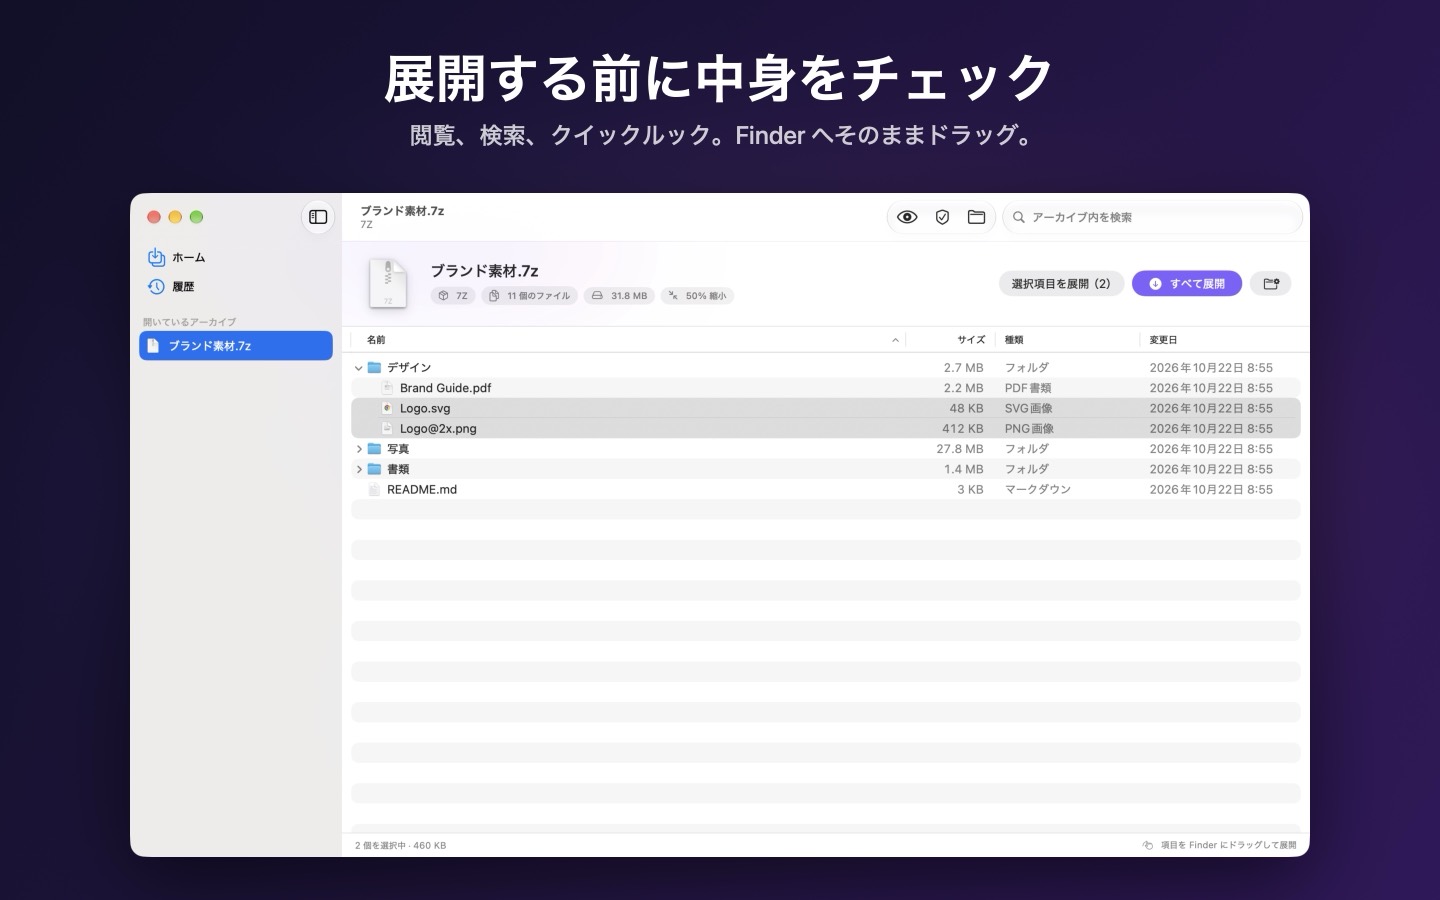This screenshot has width=1440, height=900.
Task: Open ホーム in the sidebar
Action: pyautogui.click(x=236, y=258)
